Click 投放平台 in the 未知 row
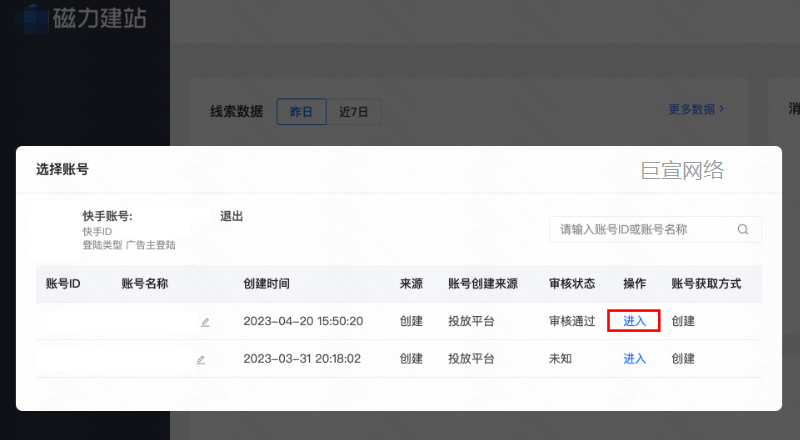 coord(471,359)
